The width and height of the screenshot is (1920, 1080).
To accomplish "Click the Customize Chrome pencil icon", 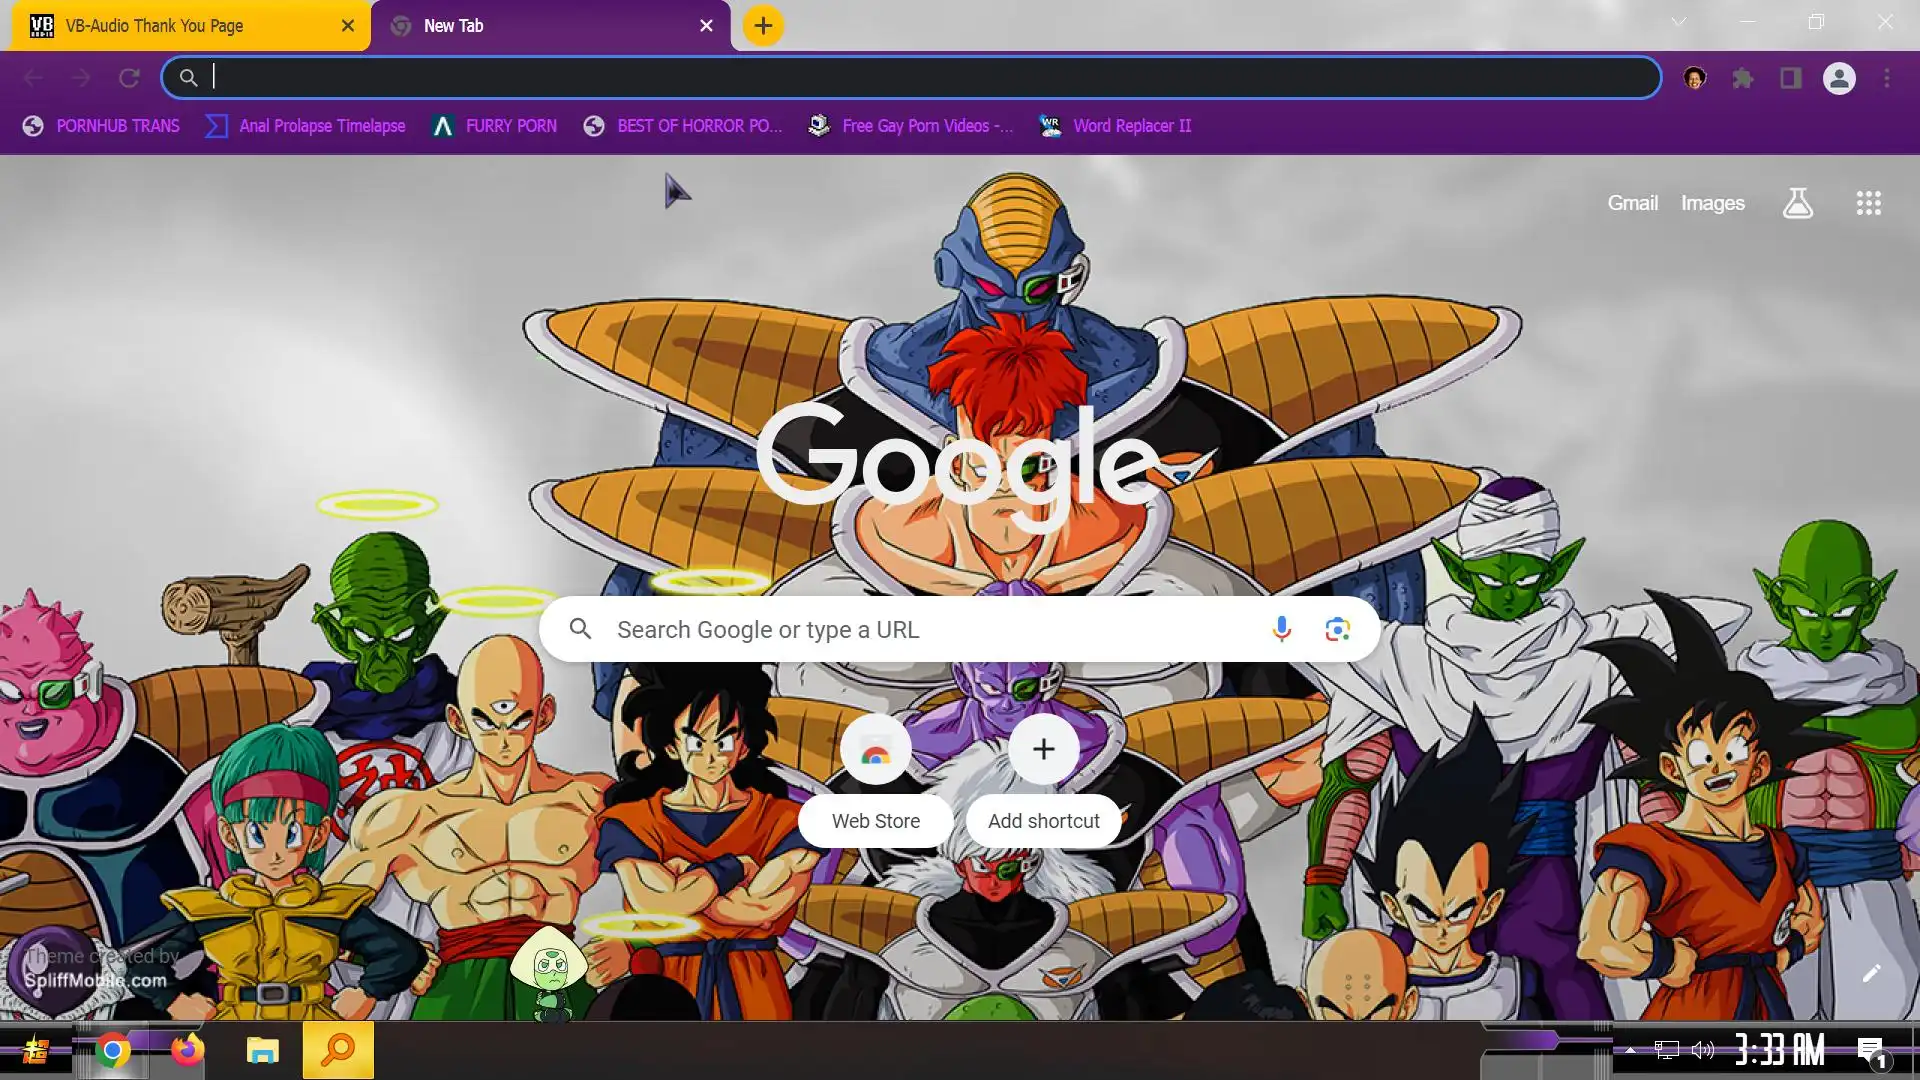I will click(1871, 973).
